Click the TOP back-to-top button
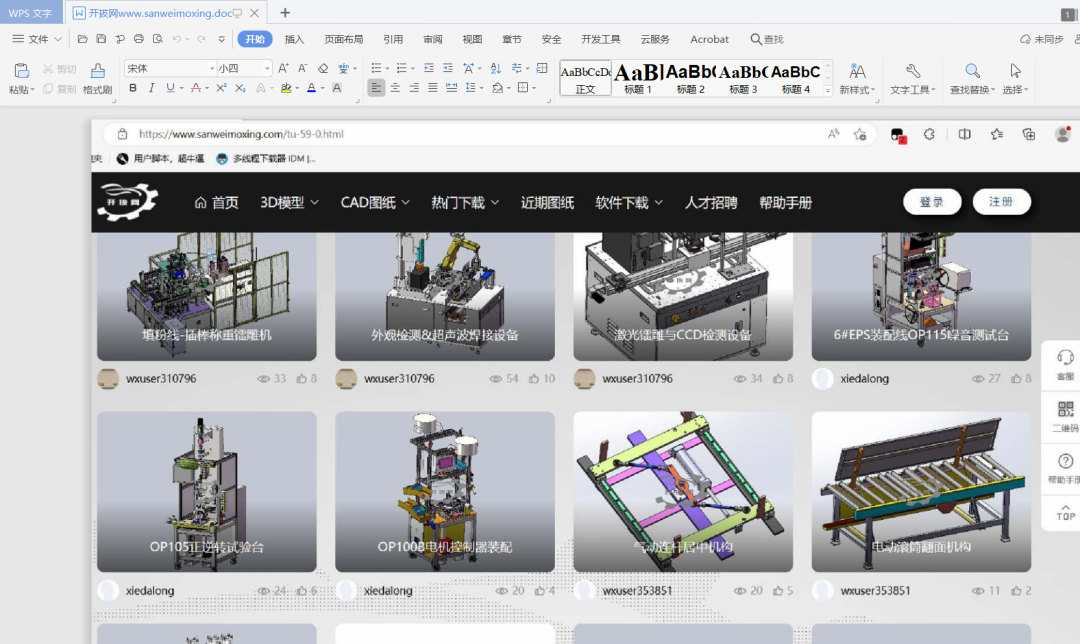The width and height of the screenshot is (1080, 644). 1065,512
